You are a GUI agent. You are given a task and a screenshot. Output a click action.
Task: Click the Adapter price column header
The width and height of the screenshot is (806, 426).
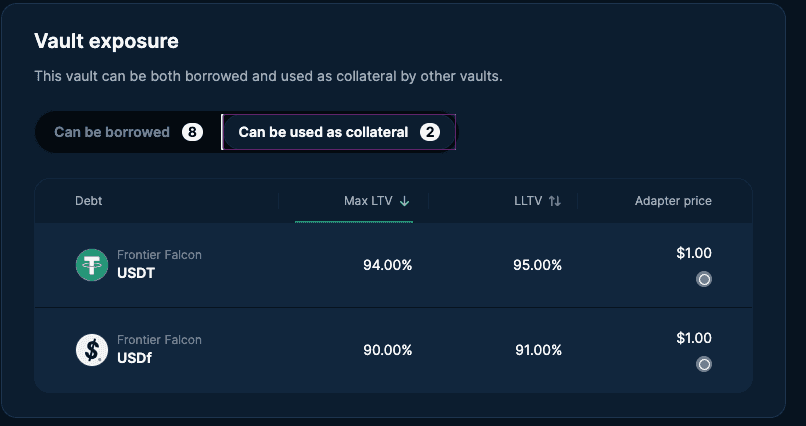tap(673, 201)
